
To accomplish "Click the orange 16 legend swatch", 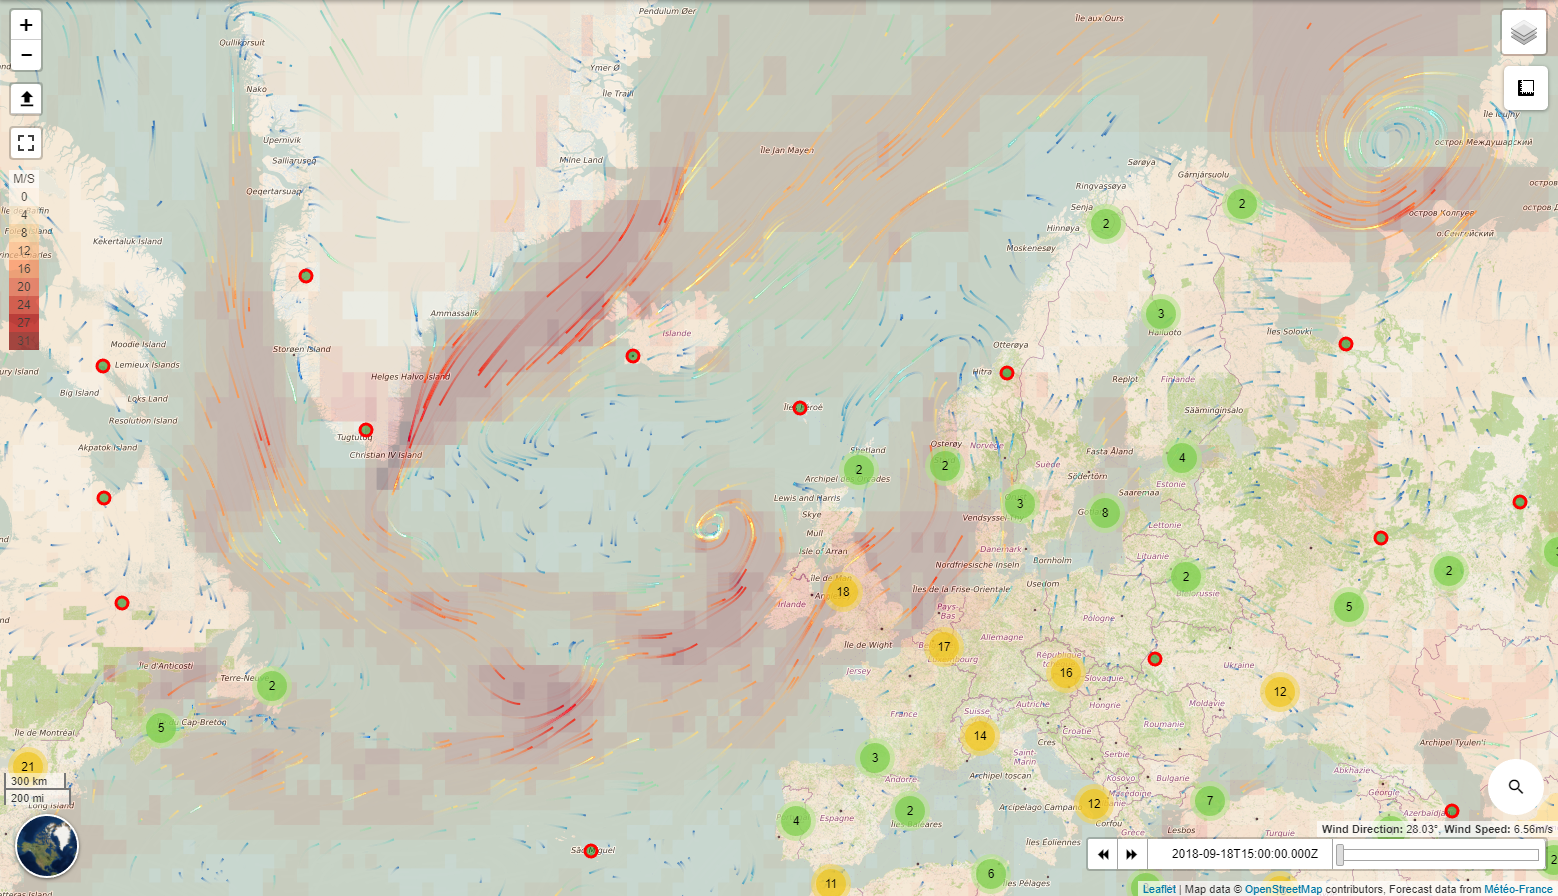I will point(24,269).
